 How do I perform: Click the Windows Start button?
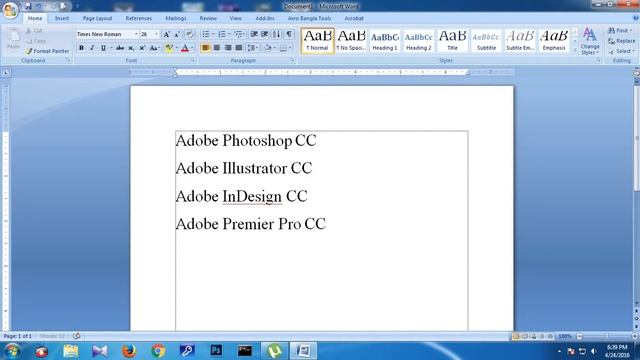click(x=12, y=351)
